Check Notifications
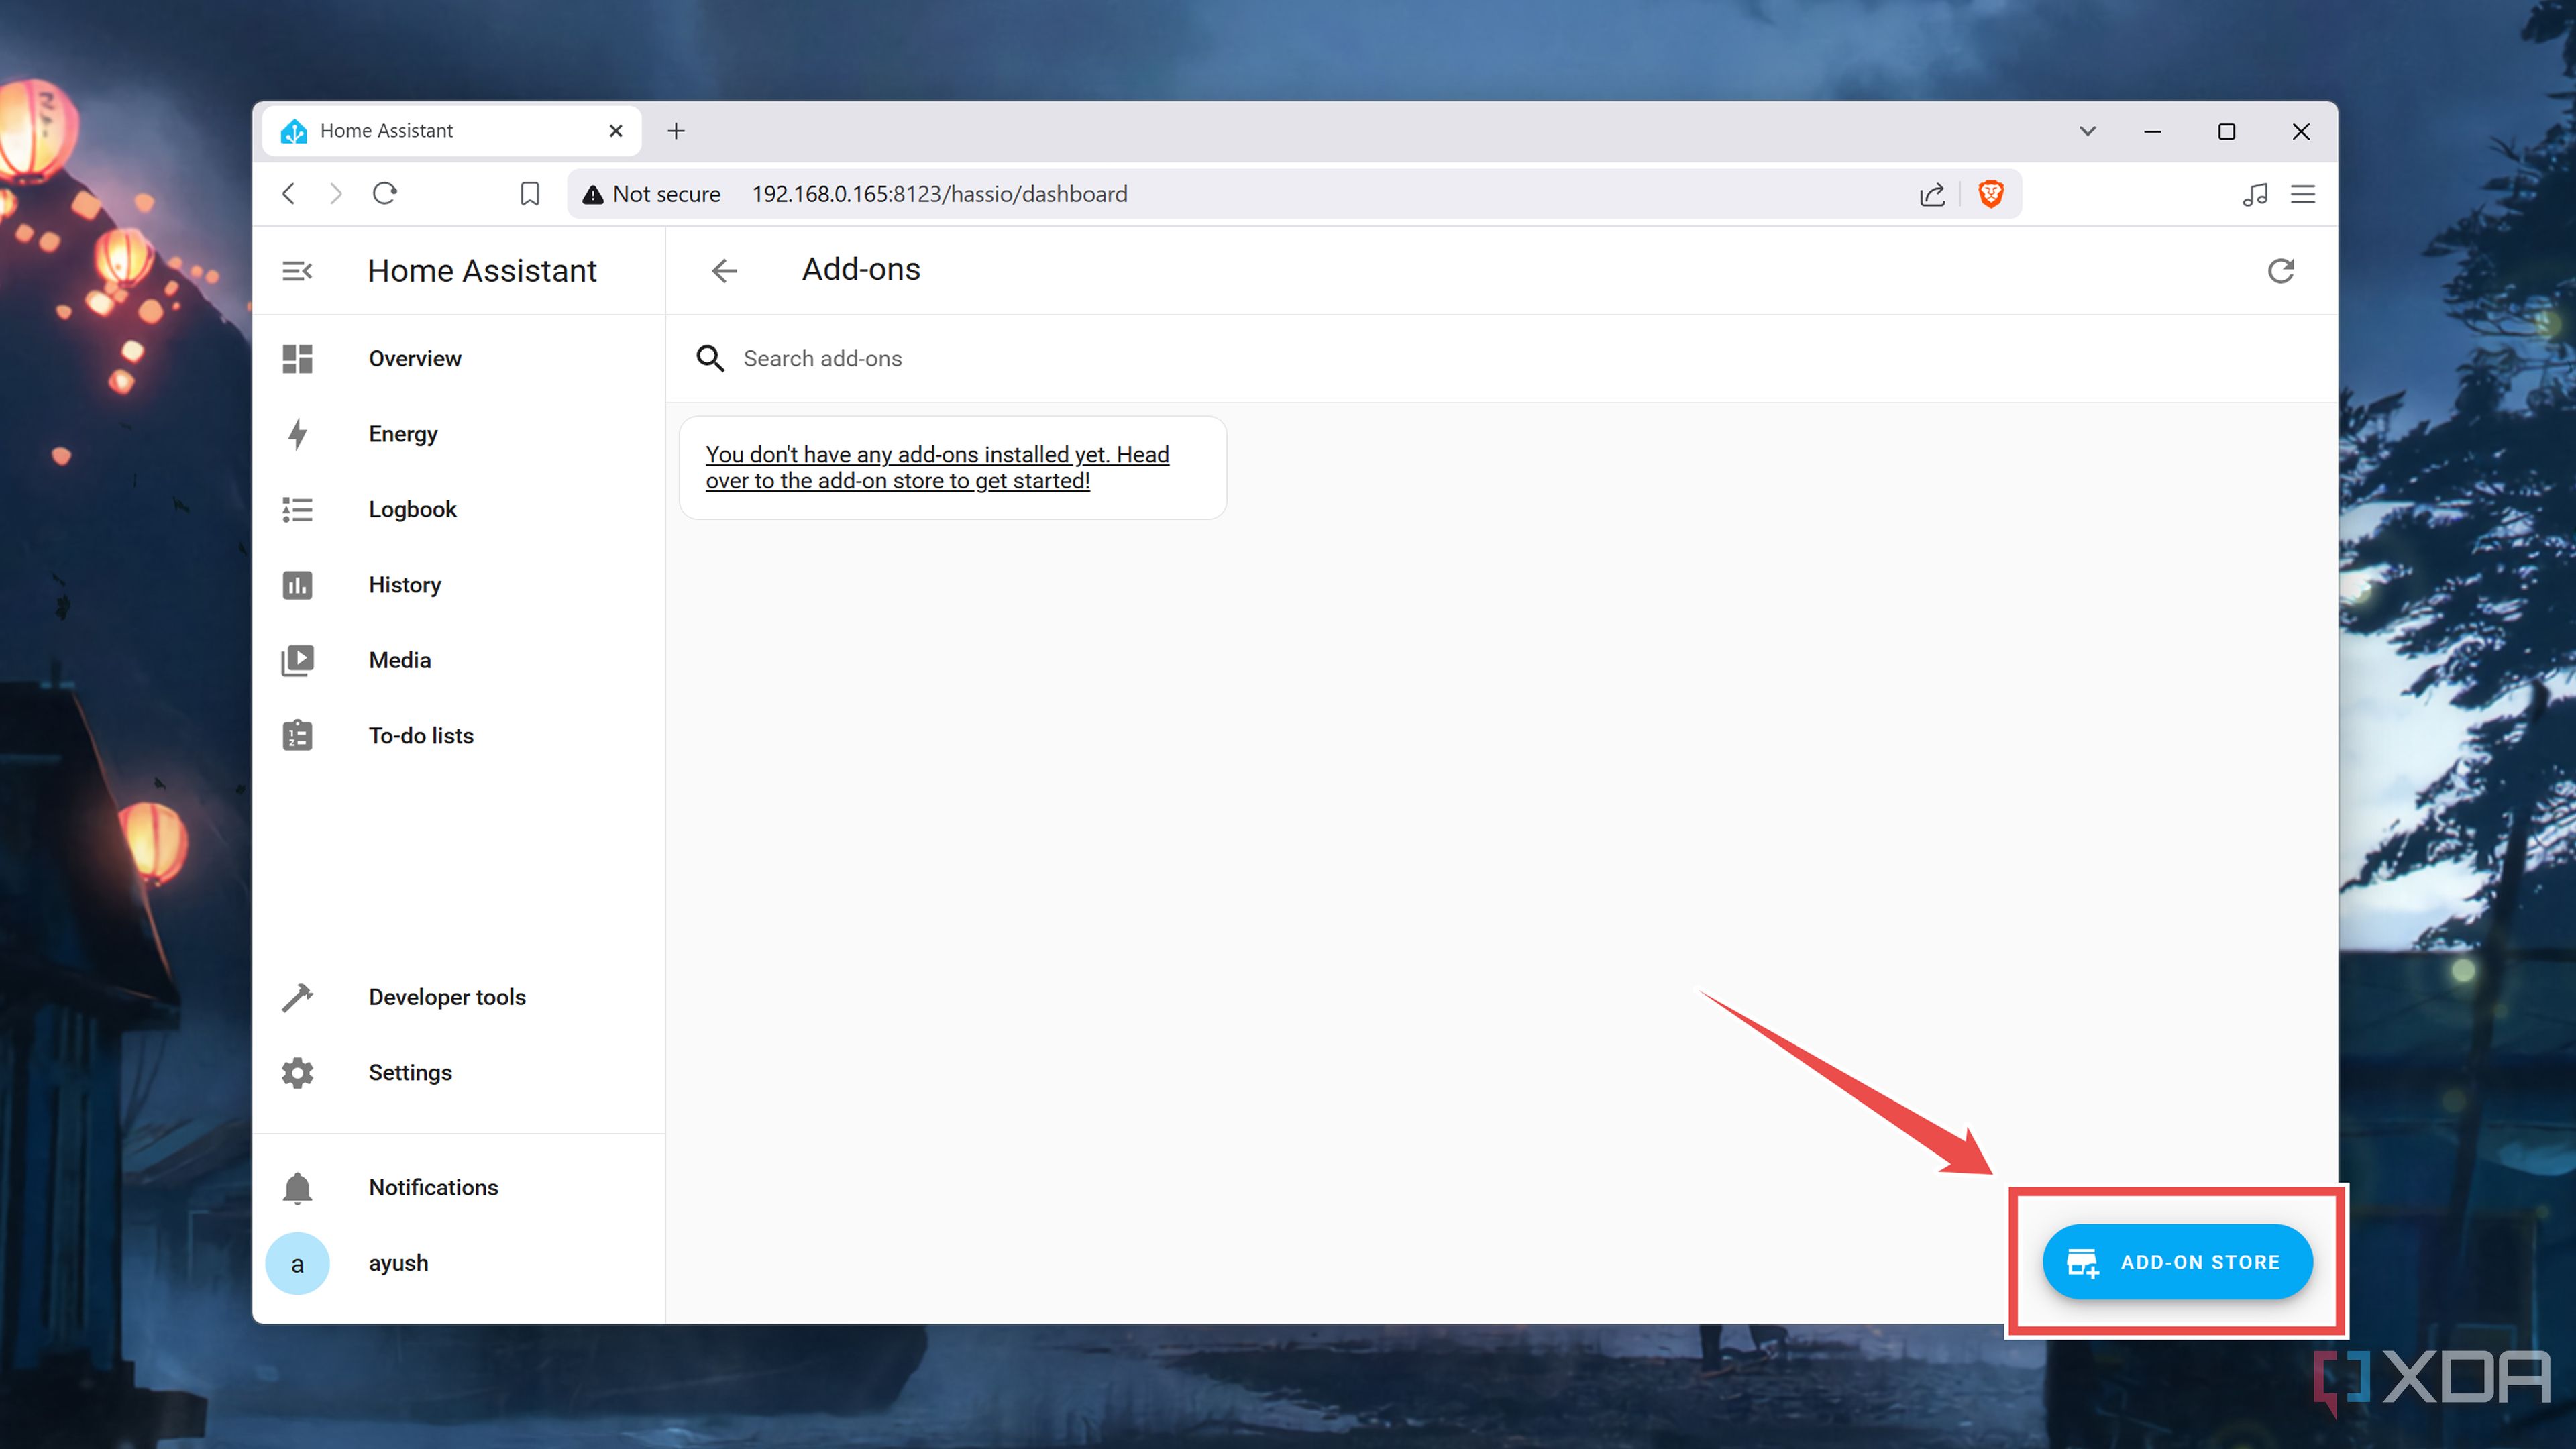2576x1449 pixels. tap(433, 1187)
